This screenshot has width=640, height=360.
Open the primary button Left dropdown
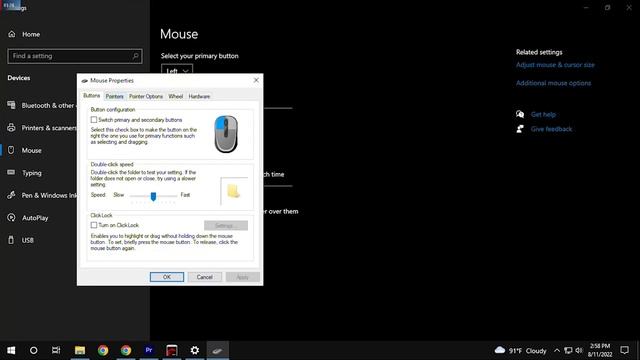point(177,70)
